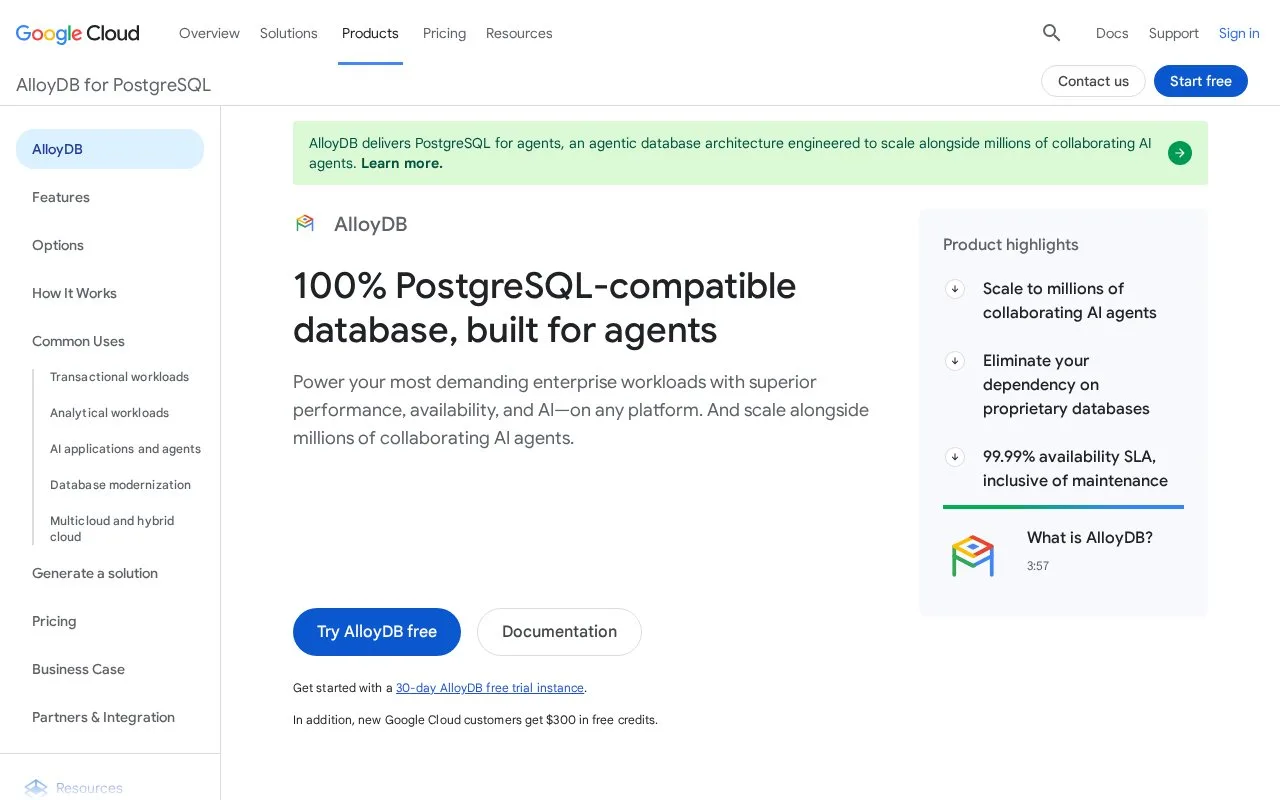Click the Contact us button
Viewport: 1280px width, 800px height.
click(1093, 81)
